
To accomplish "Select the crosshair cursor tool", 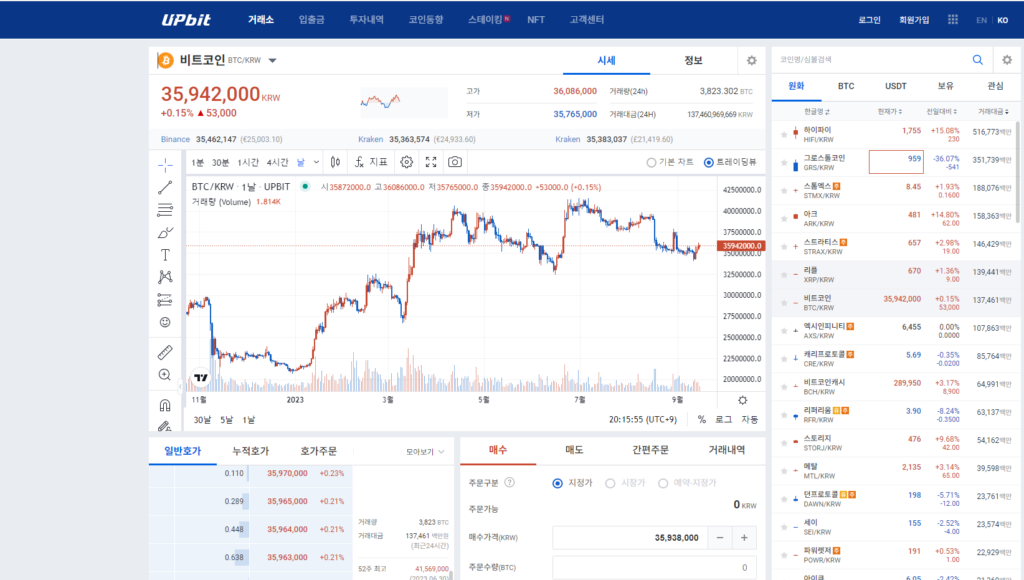I will pos(165,164).
